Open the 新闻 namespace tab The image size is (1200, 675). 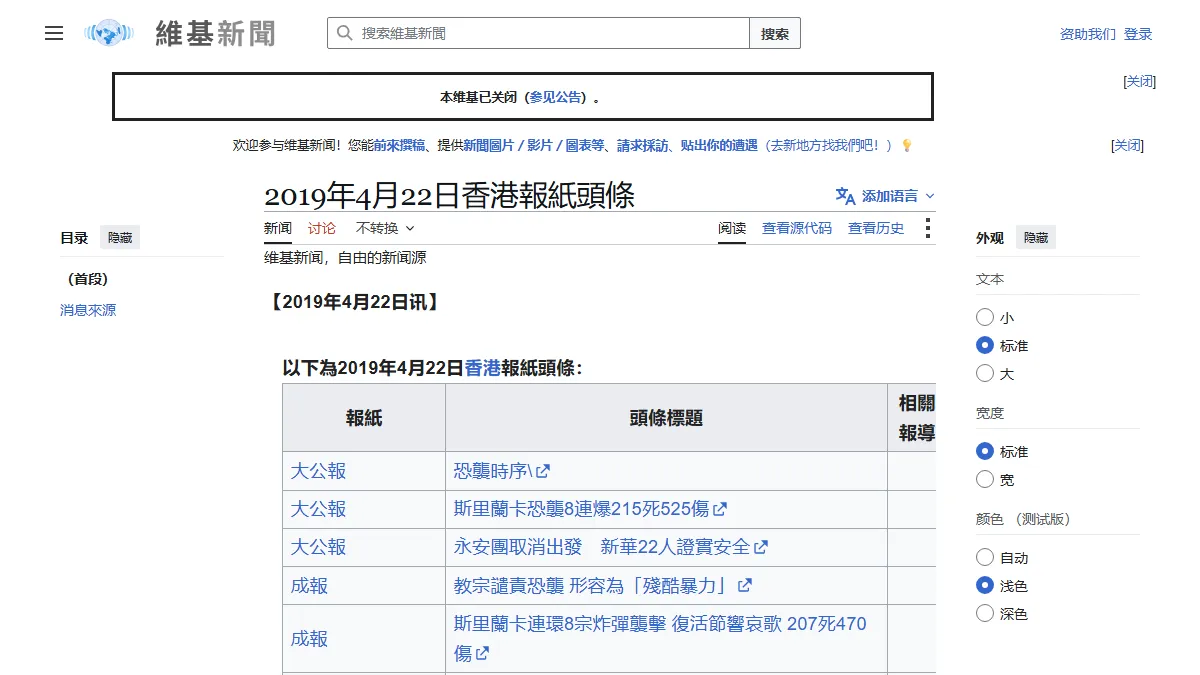click(x=278, y=228)
